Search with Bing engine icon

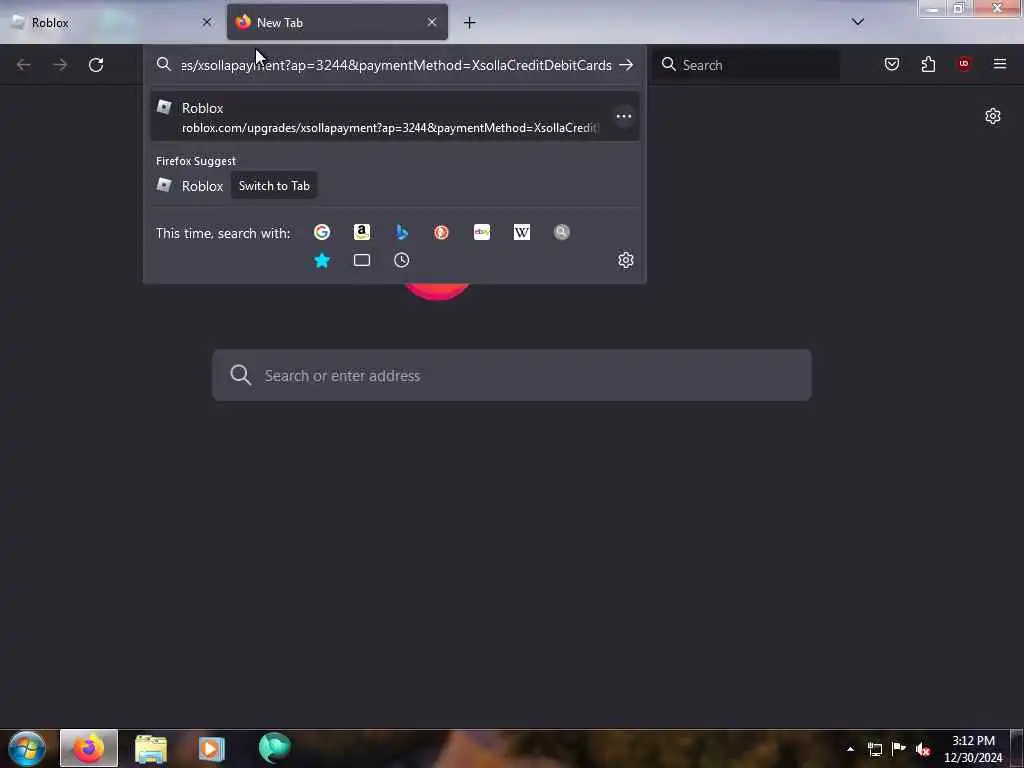[x=402, y=232]
